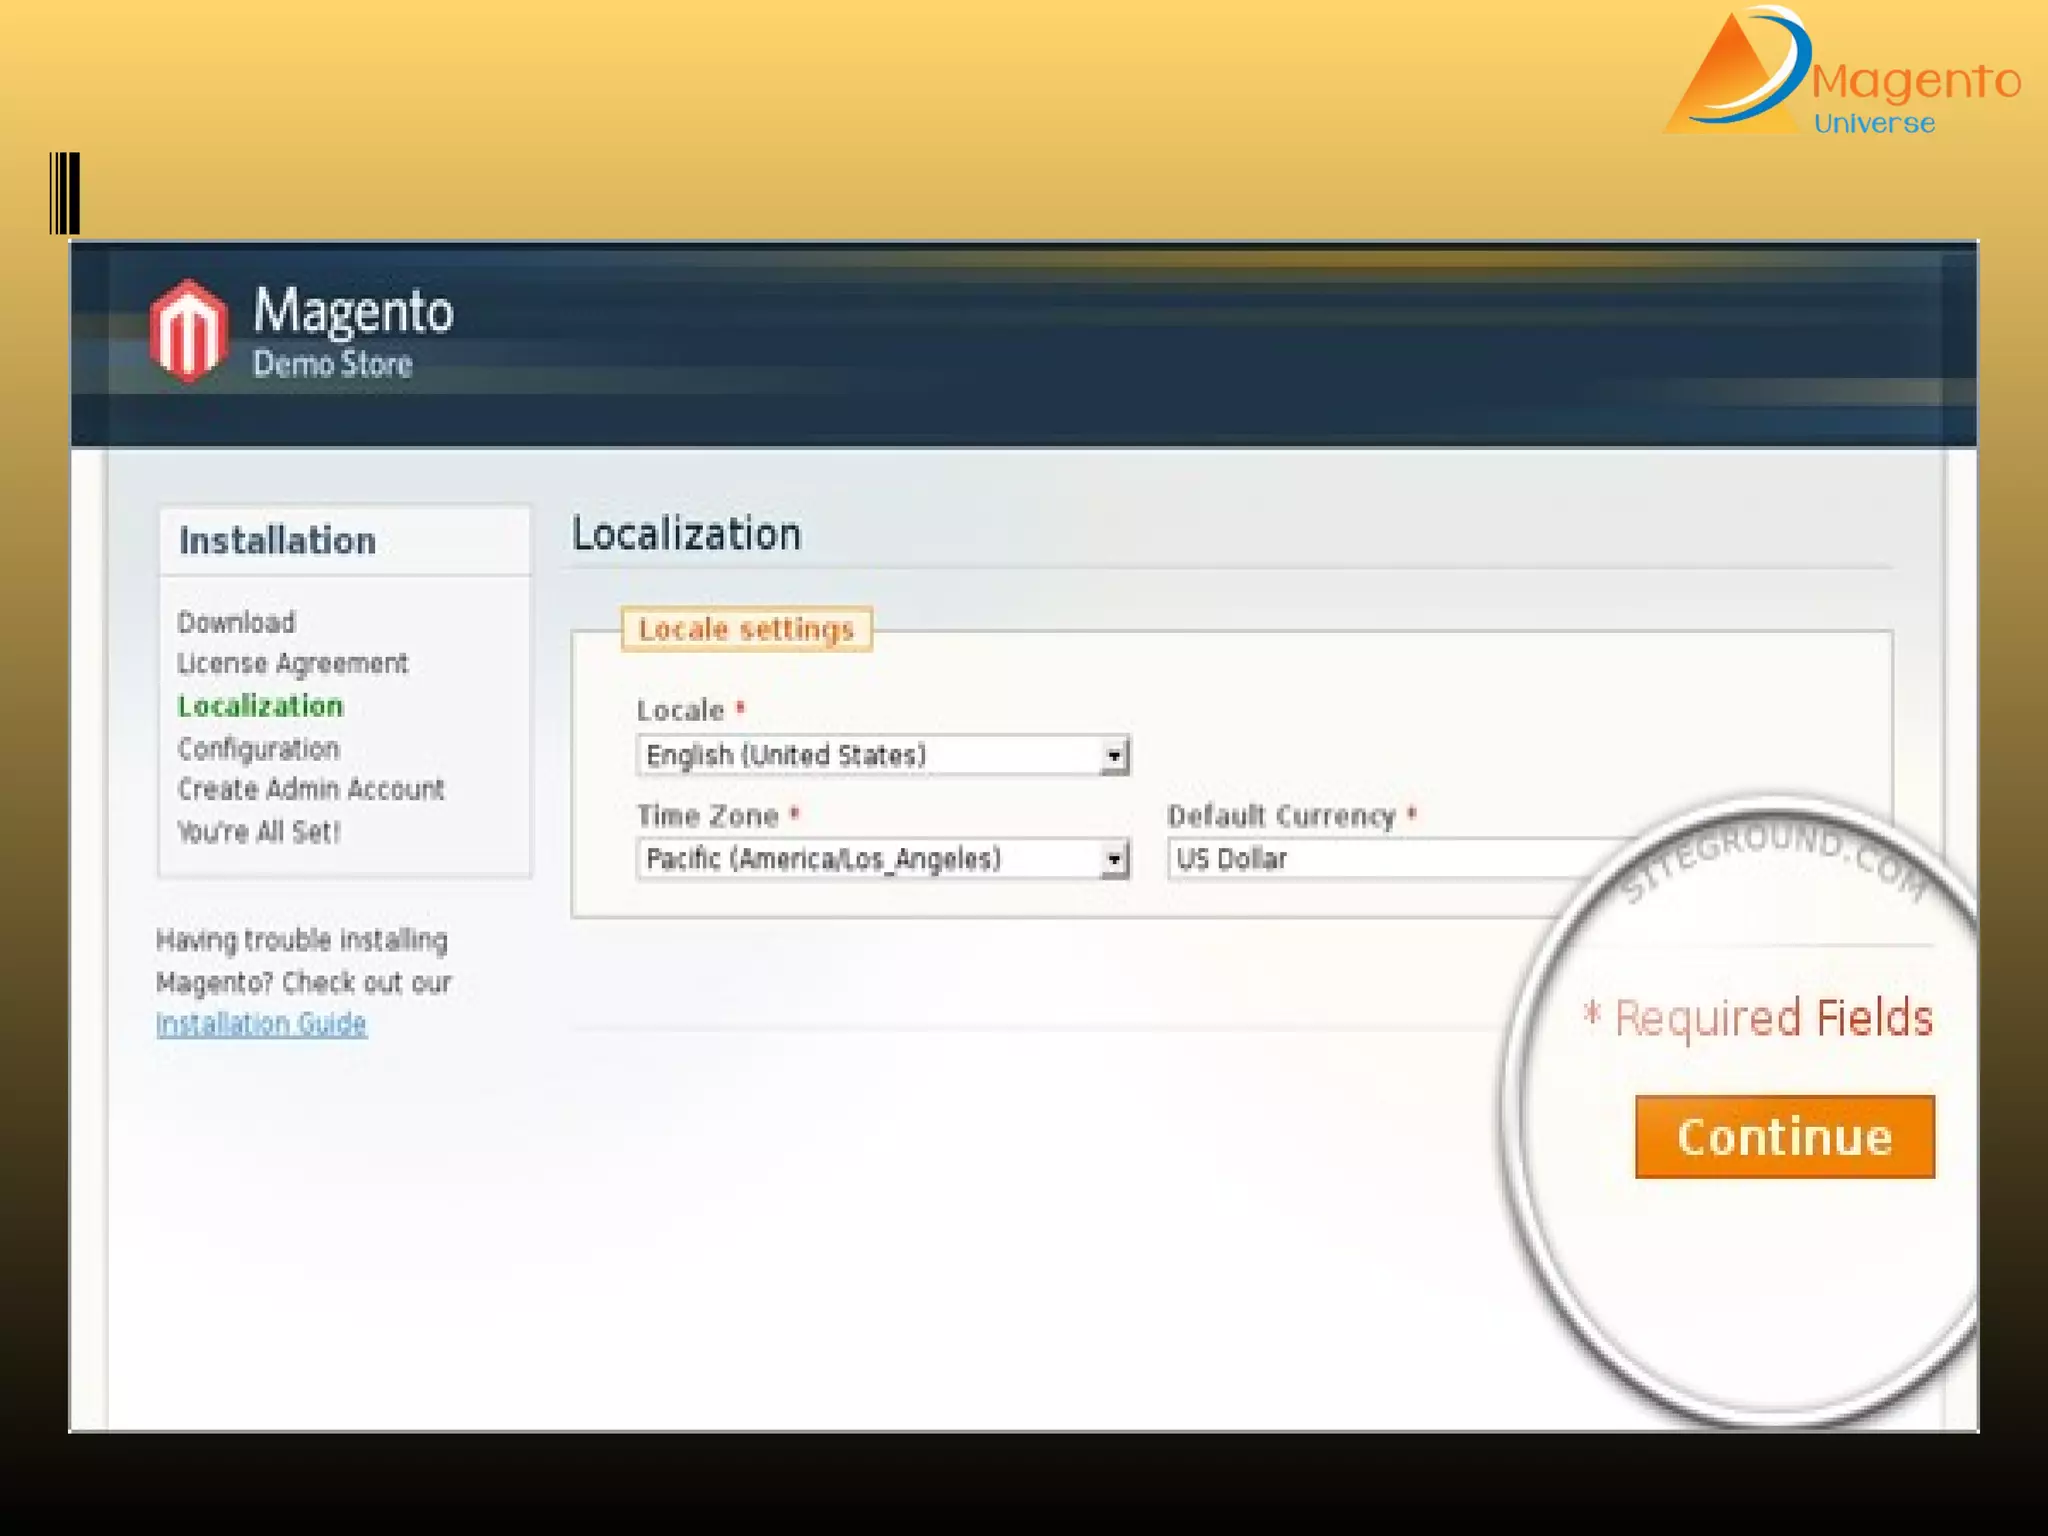The width and height of the screenshot is (2048, 1536).
Task: Select the Download installation step
Action: [x=236, y=622]
